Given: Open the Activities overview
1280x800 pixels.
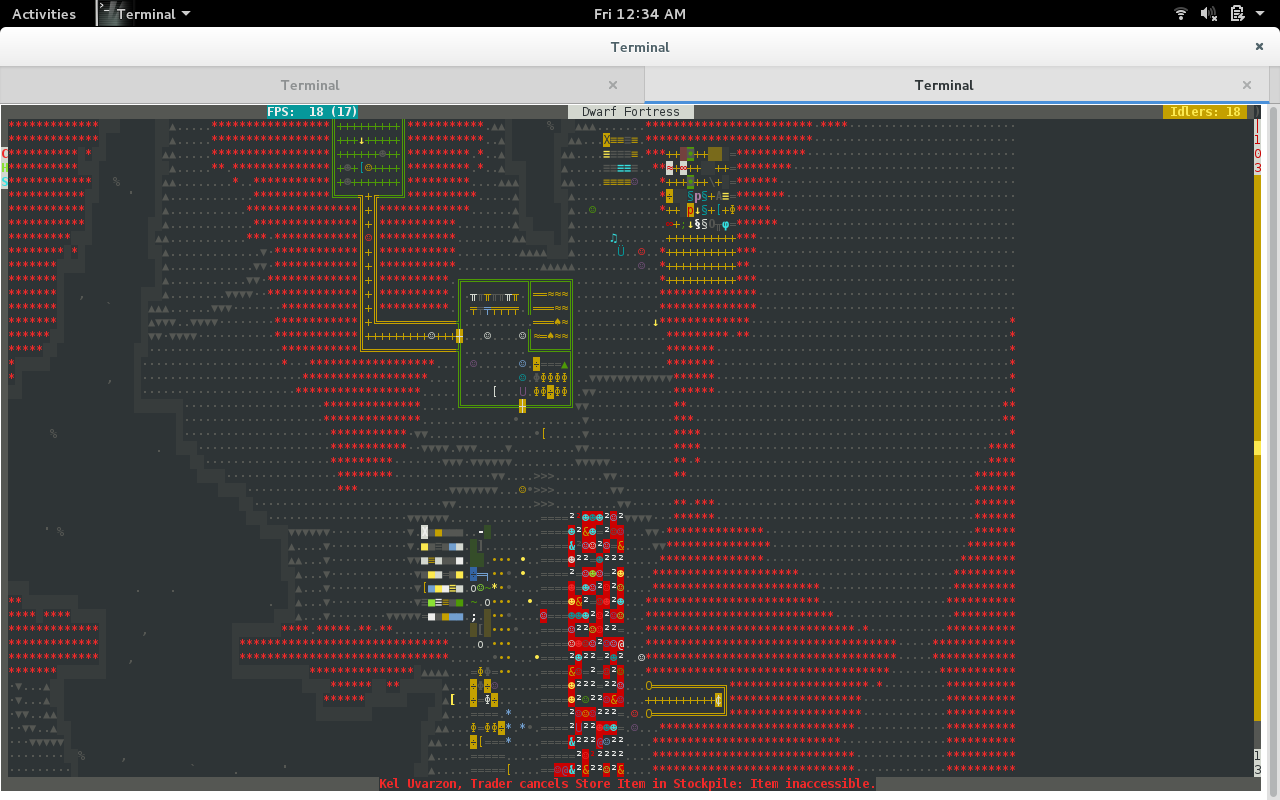Looking at the screenshot, I should point(44,14).
